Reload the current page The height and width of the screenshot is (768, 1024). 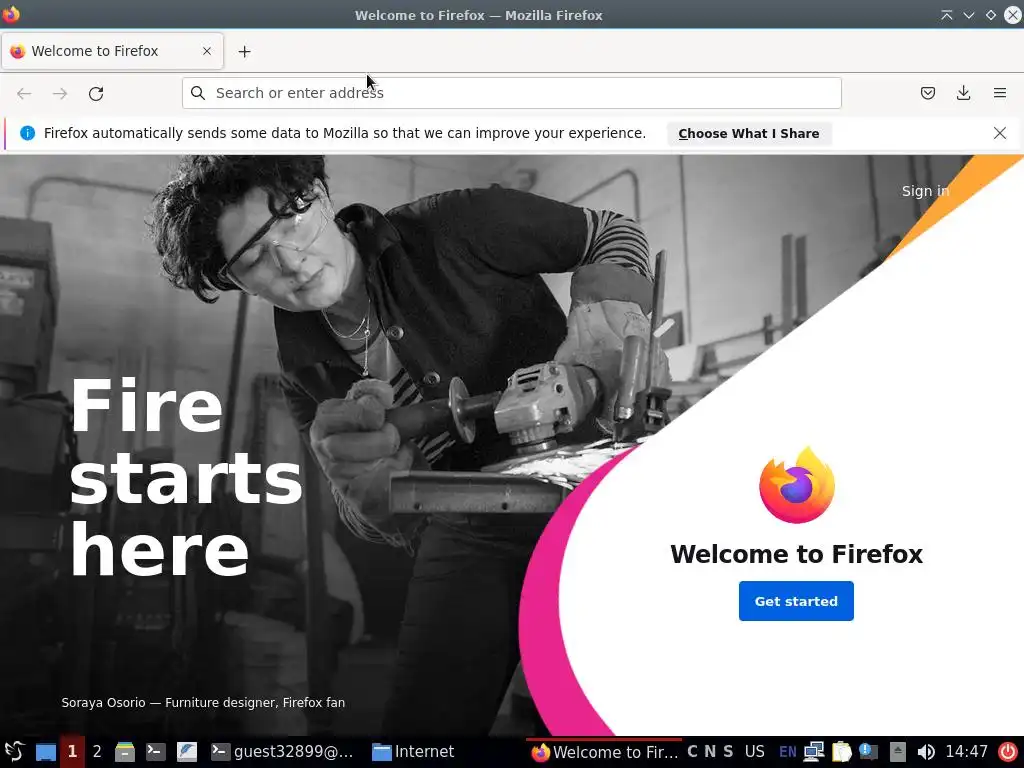[x=96, y=93]
